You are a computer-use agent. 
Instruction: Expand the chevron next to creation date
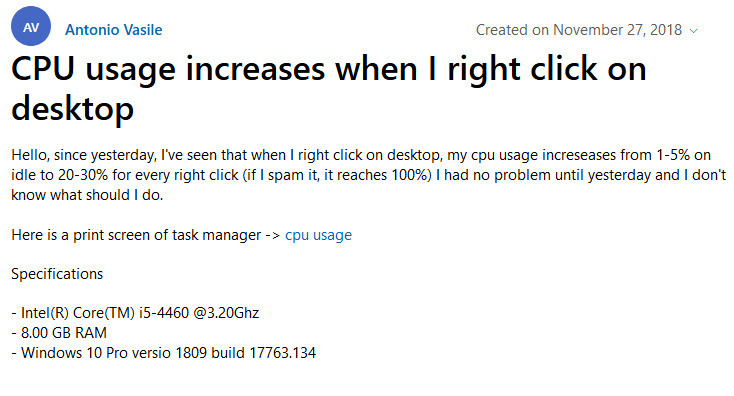694,31
